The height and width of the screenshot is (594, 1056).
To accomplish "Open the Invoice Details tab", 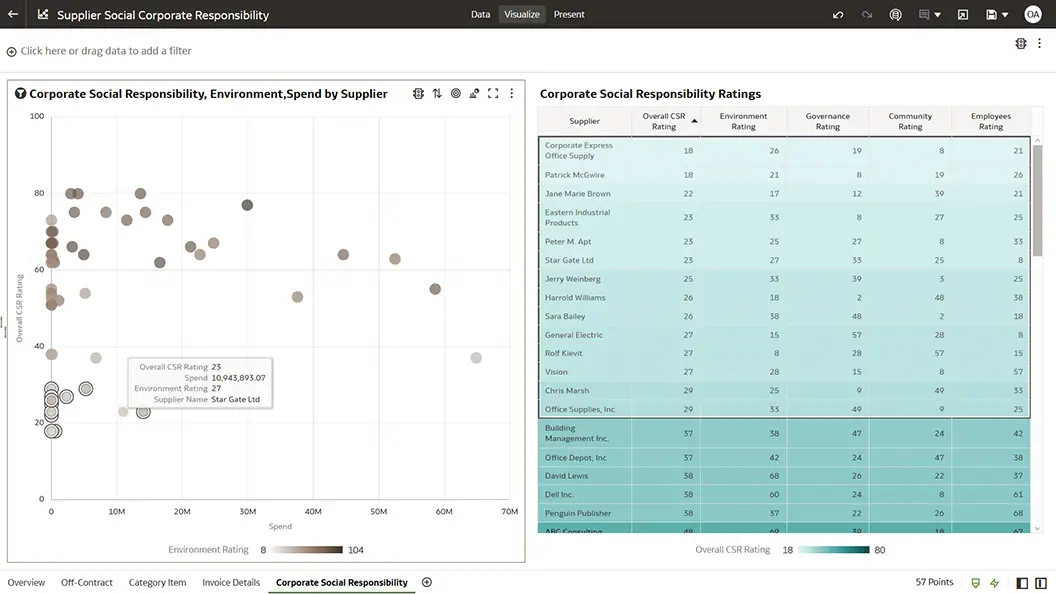I will (x=230, y=581).
